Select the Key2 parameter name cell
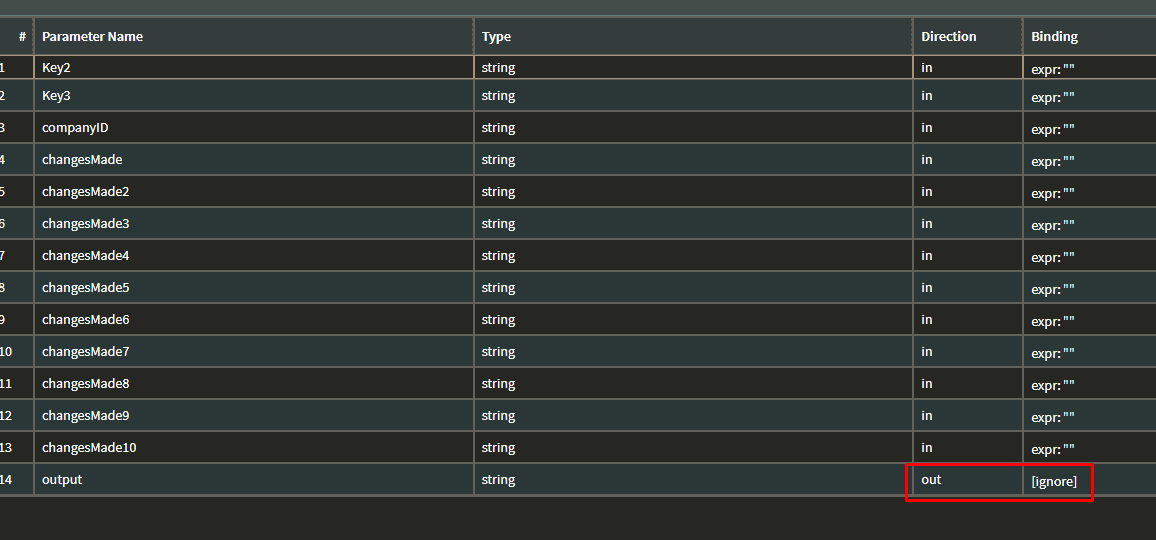Image resolution: width=1156 pixels, height=540 pixels. [254, 67]
